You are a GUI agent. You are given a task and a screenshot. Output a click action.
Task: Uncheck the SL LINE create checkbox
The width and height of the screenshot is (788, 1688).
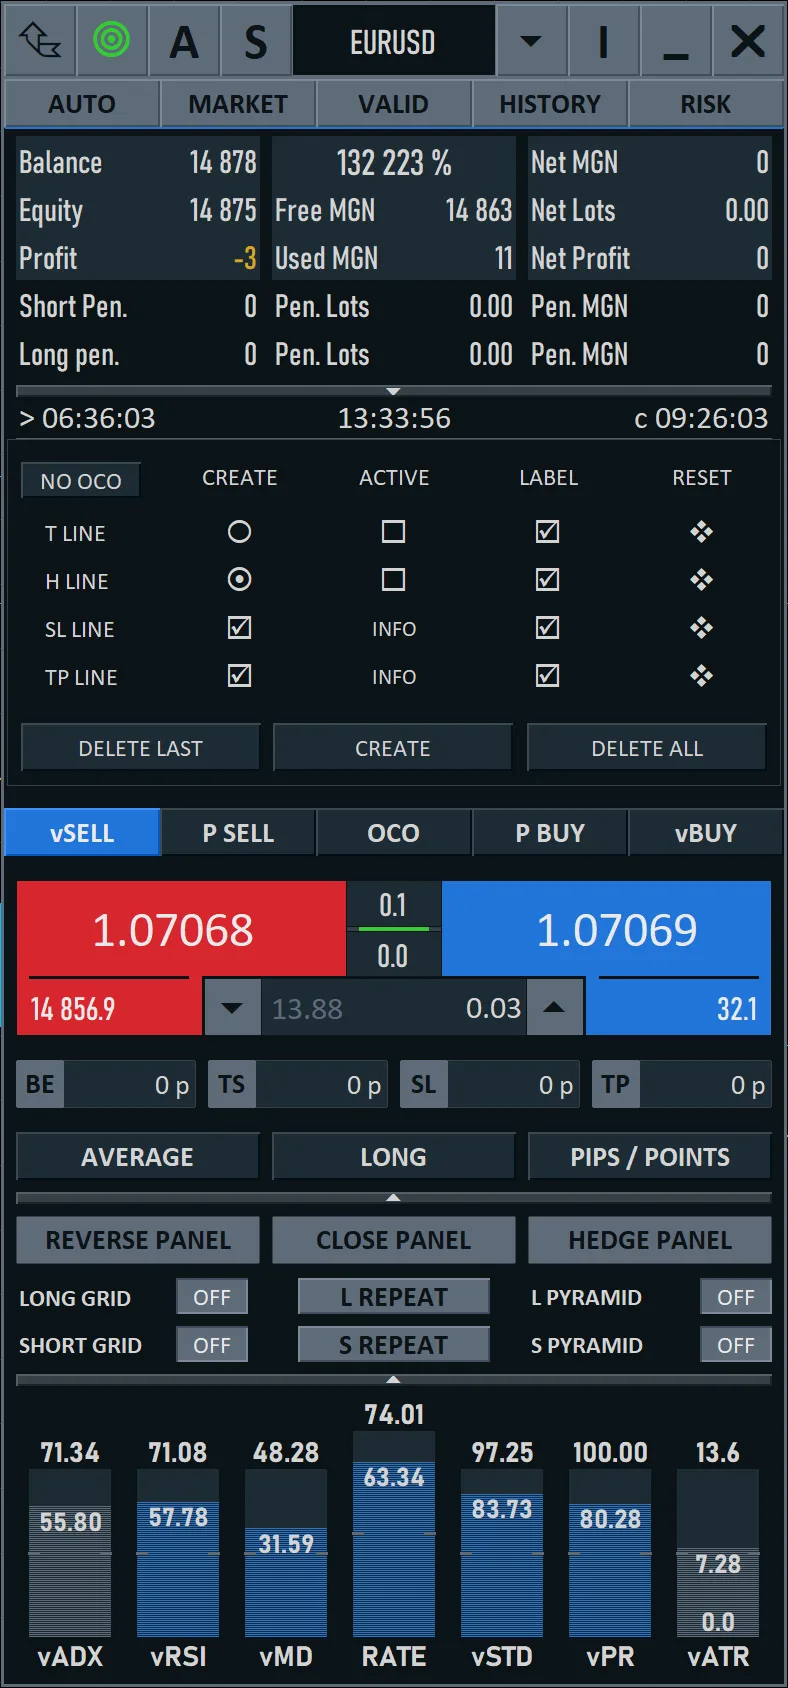[239, 628]
